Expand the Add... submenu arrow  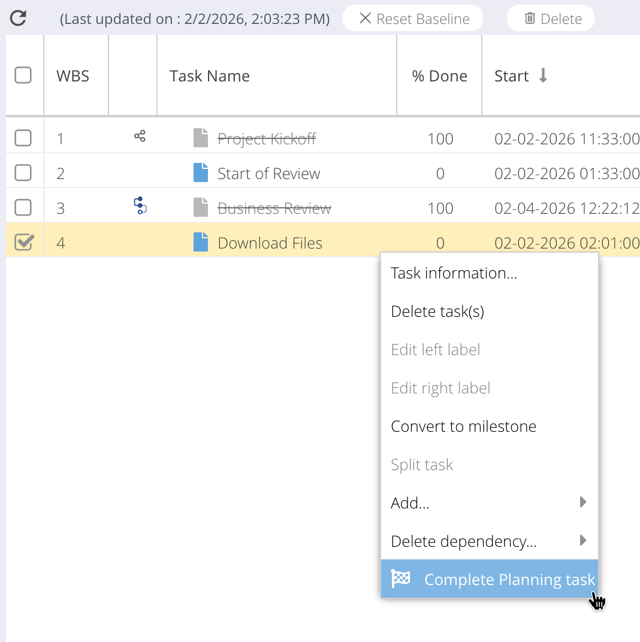pyautogui.click(x=583, y=502)
